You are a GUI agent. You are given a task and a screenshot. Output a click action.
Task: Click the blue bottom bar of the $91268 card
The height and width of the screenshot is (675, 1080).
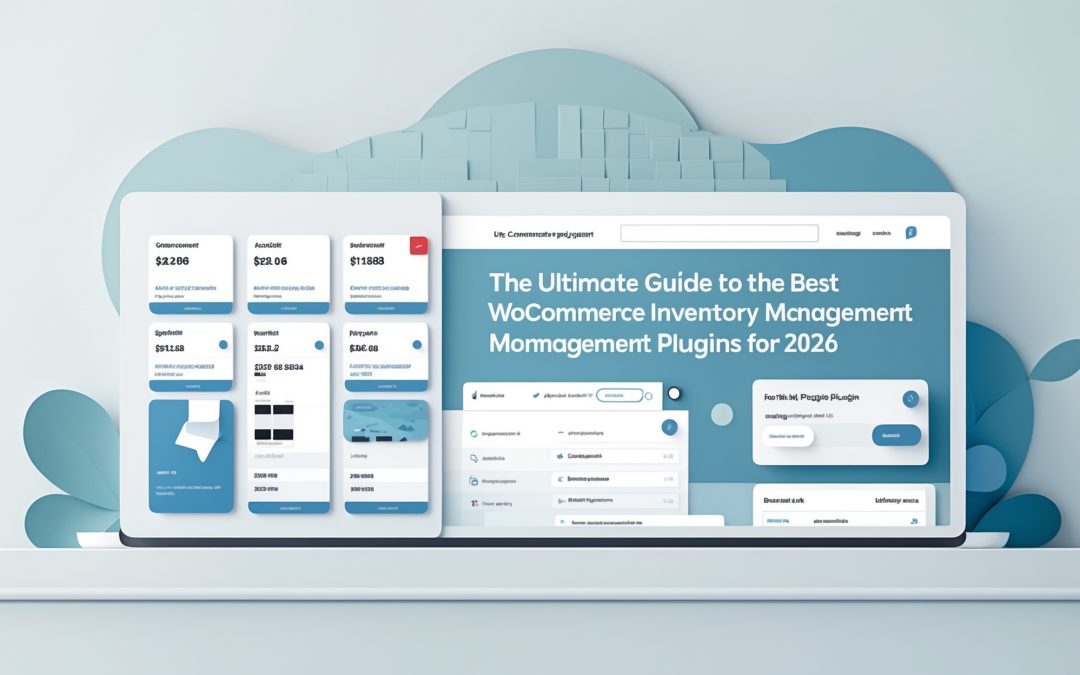191,386
